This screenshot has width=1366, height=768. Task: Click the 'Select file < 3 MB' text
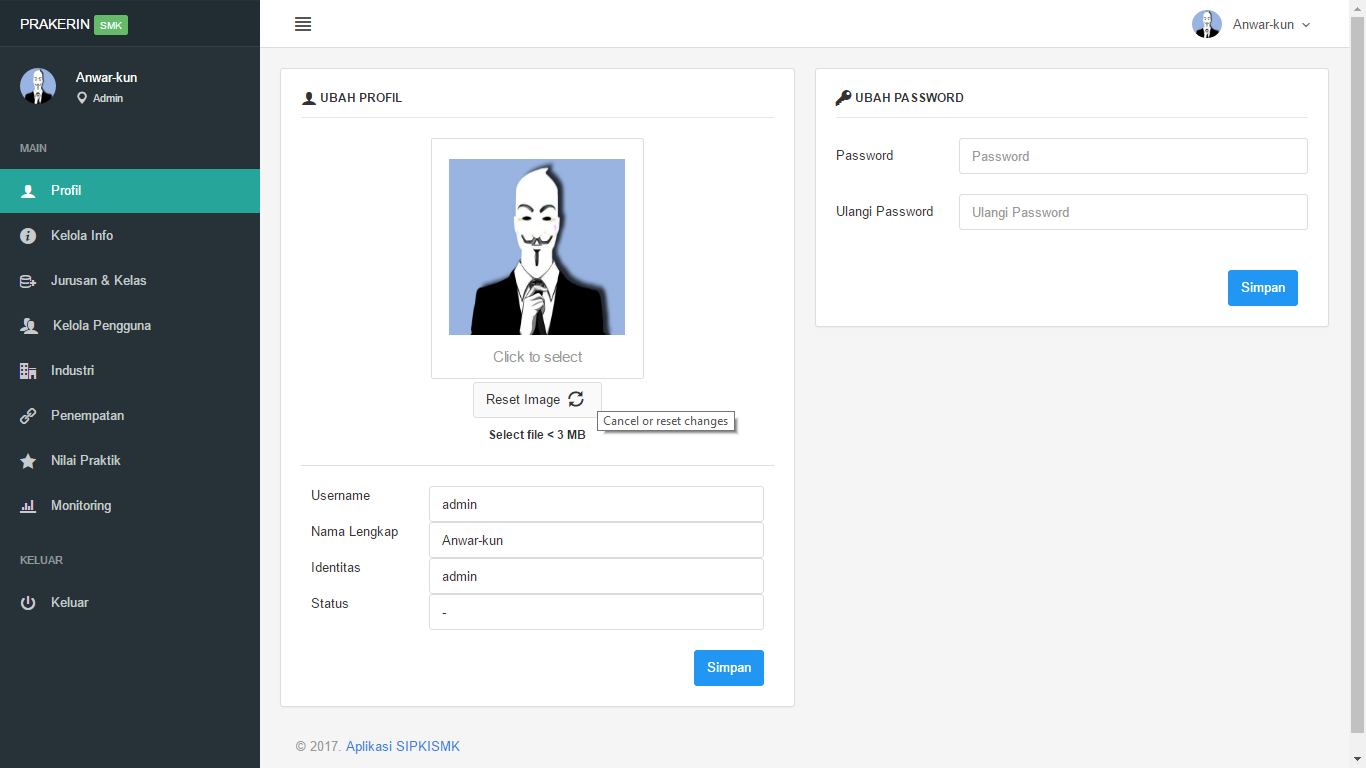pos(537,435)
